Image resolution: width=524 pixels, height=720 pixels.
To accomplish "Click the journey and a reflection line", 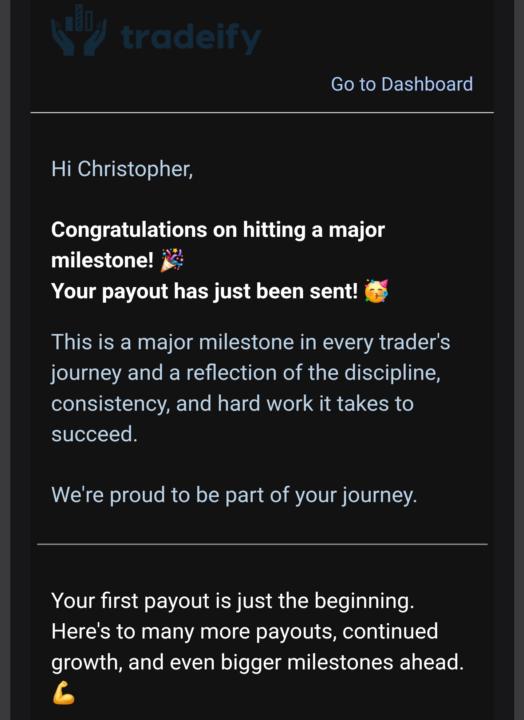I will (246, 373).
